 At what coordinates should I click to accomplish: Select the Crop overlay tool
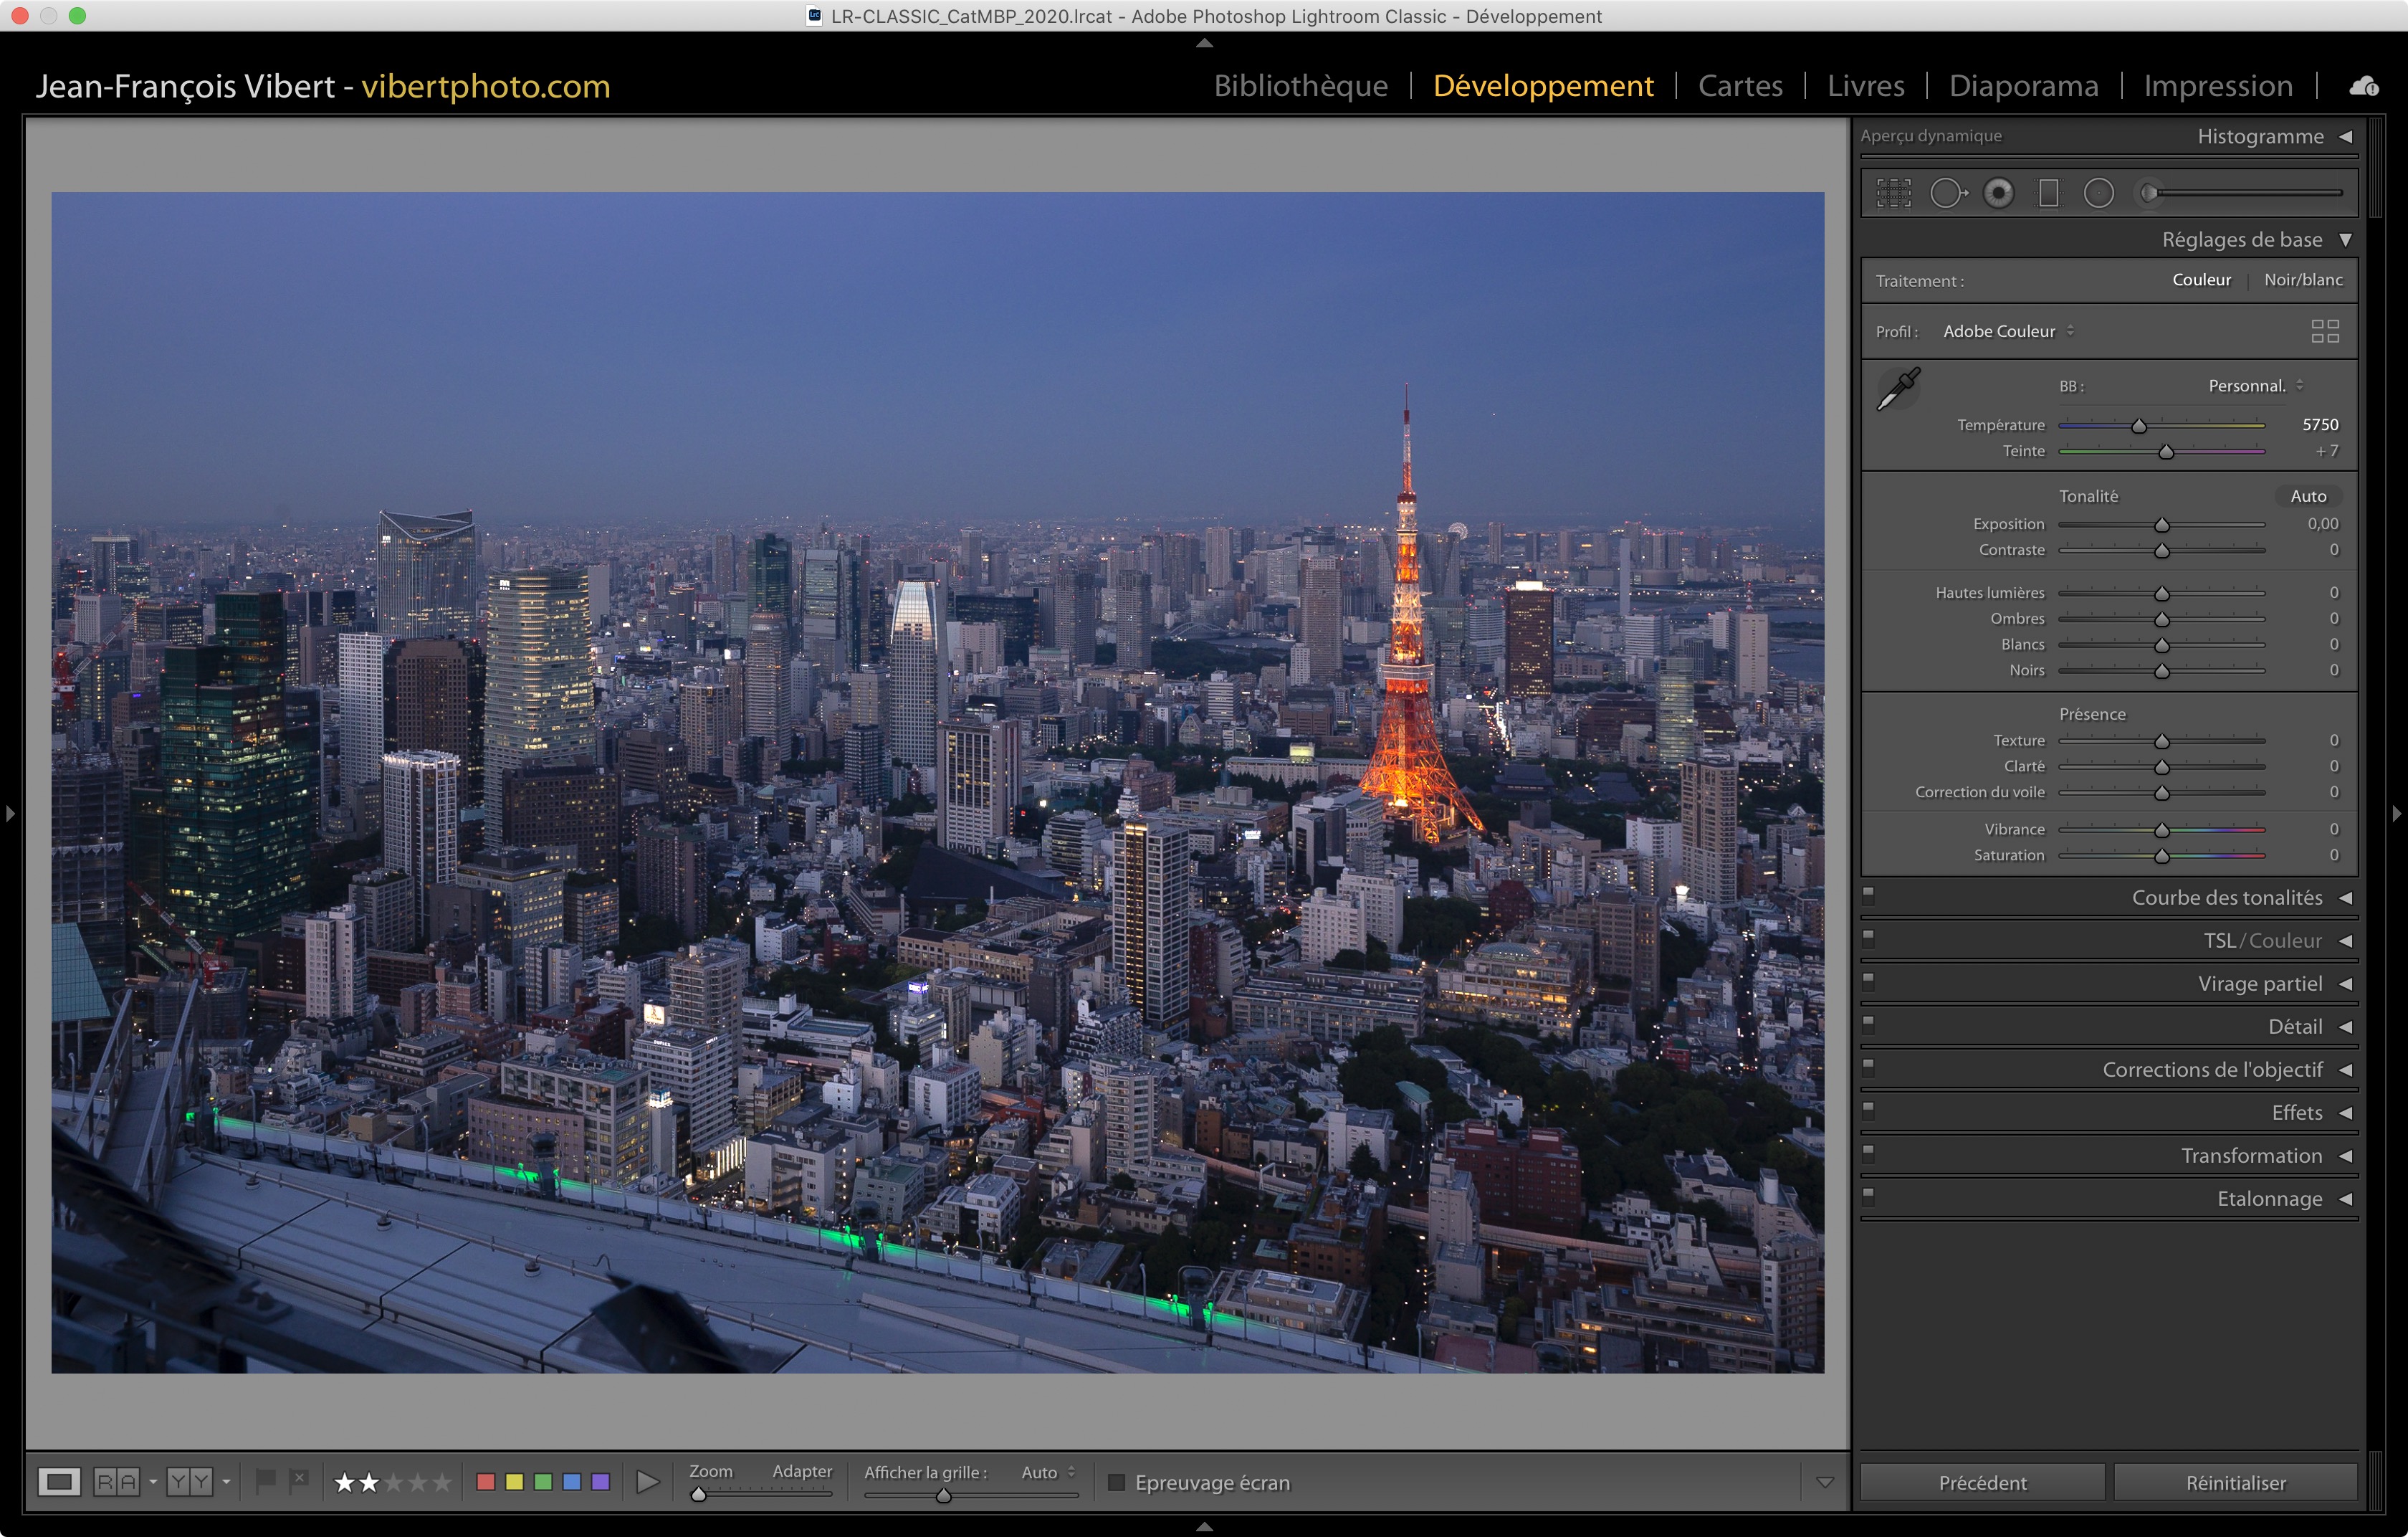click(x=1893, y=193)
